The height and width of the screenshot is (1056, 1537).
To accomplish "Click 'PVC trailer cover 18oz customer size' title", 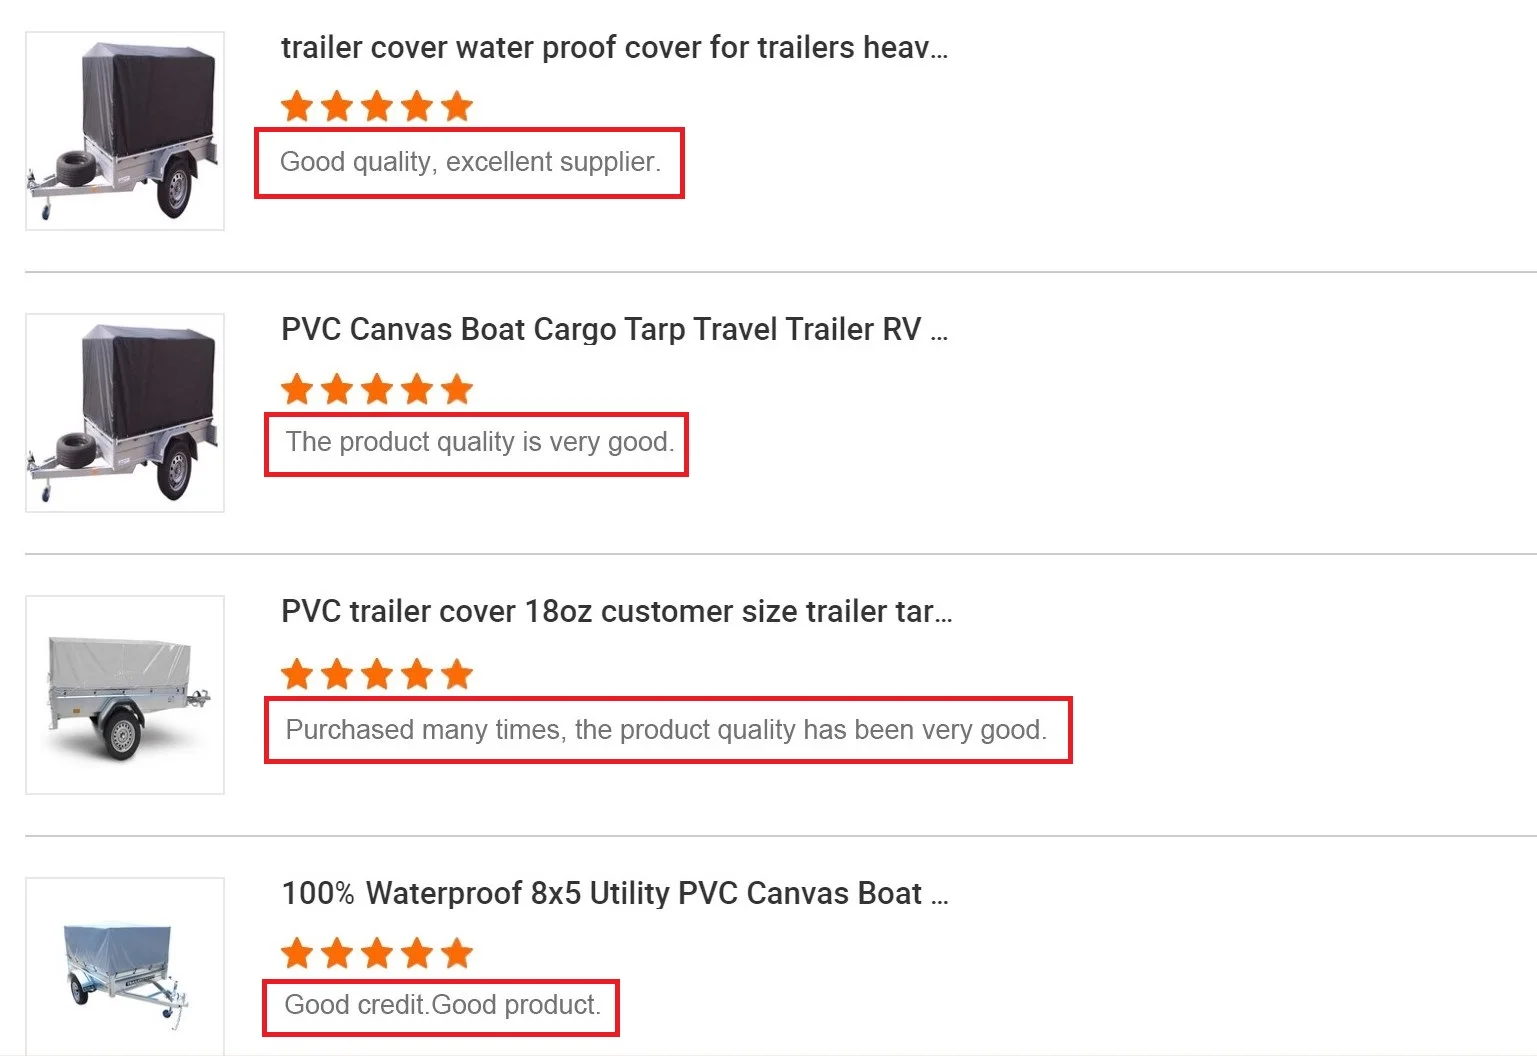I will pyautogui.click(x=616, y=612).
